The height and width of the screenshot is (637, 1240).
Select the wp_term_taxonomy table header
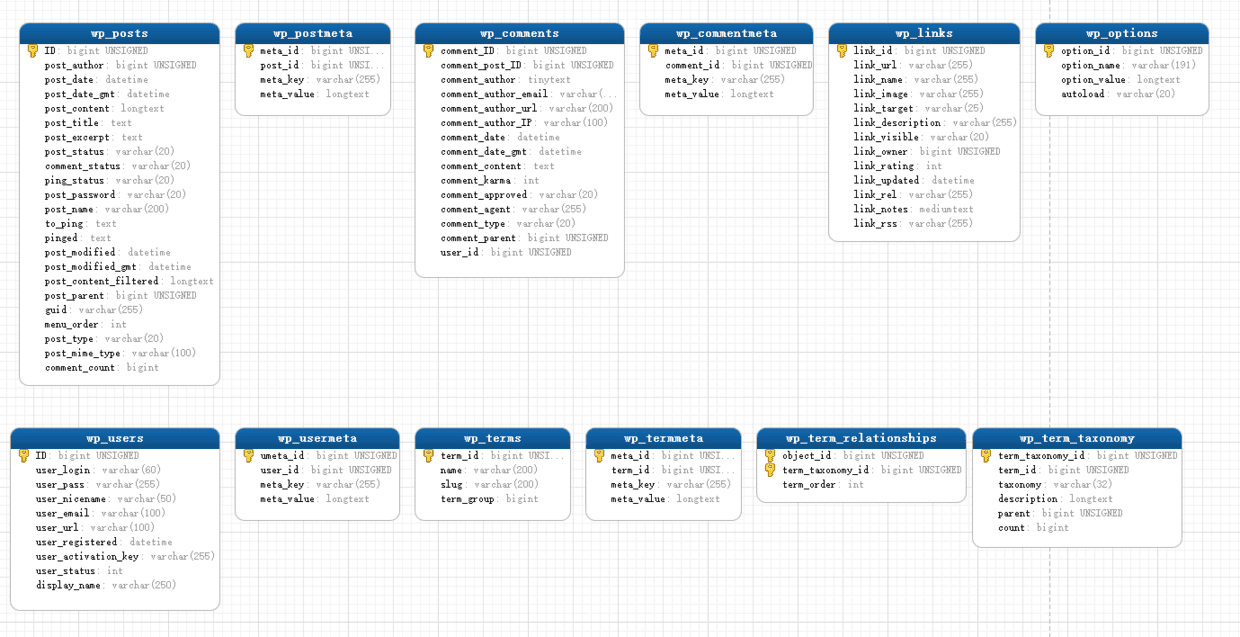click(x=1076, y=438)
